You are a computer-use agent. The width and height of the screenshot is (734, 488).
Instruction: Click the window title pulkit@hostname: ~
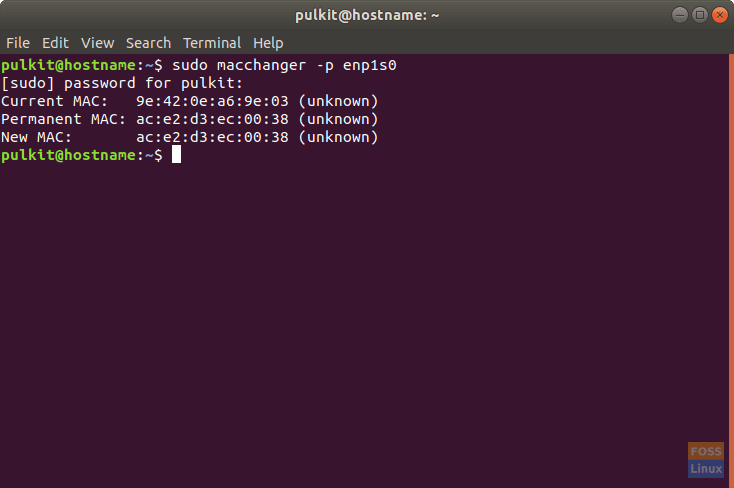pyautogui.click(x=367, y=15)
